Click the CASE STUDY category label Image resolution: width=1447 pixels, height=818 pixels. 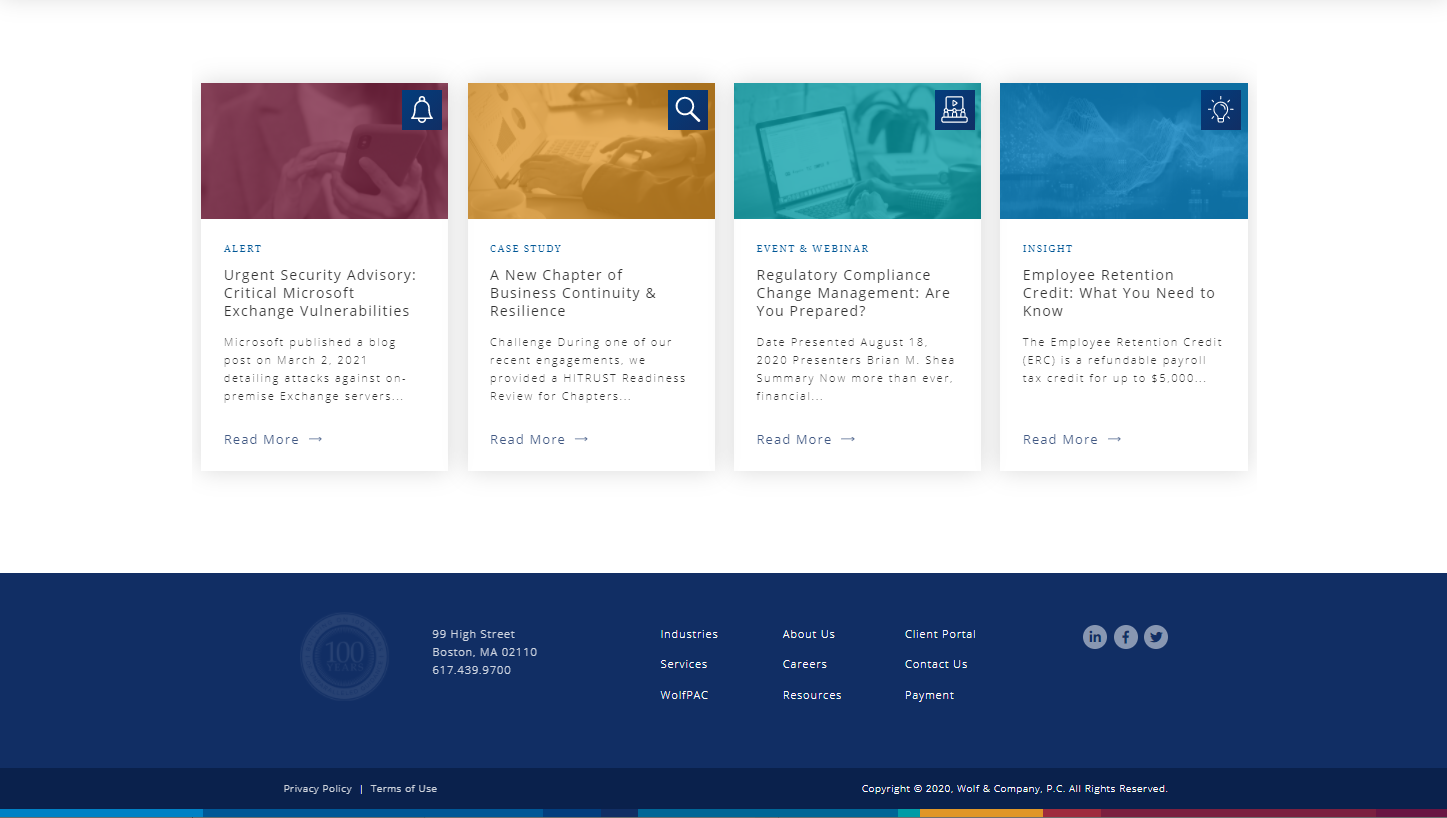click(x=526, y=249)
